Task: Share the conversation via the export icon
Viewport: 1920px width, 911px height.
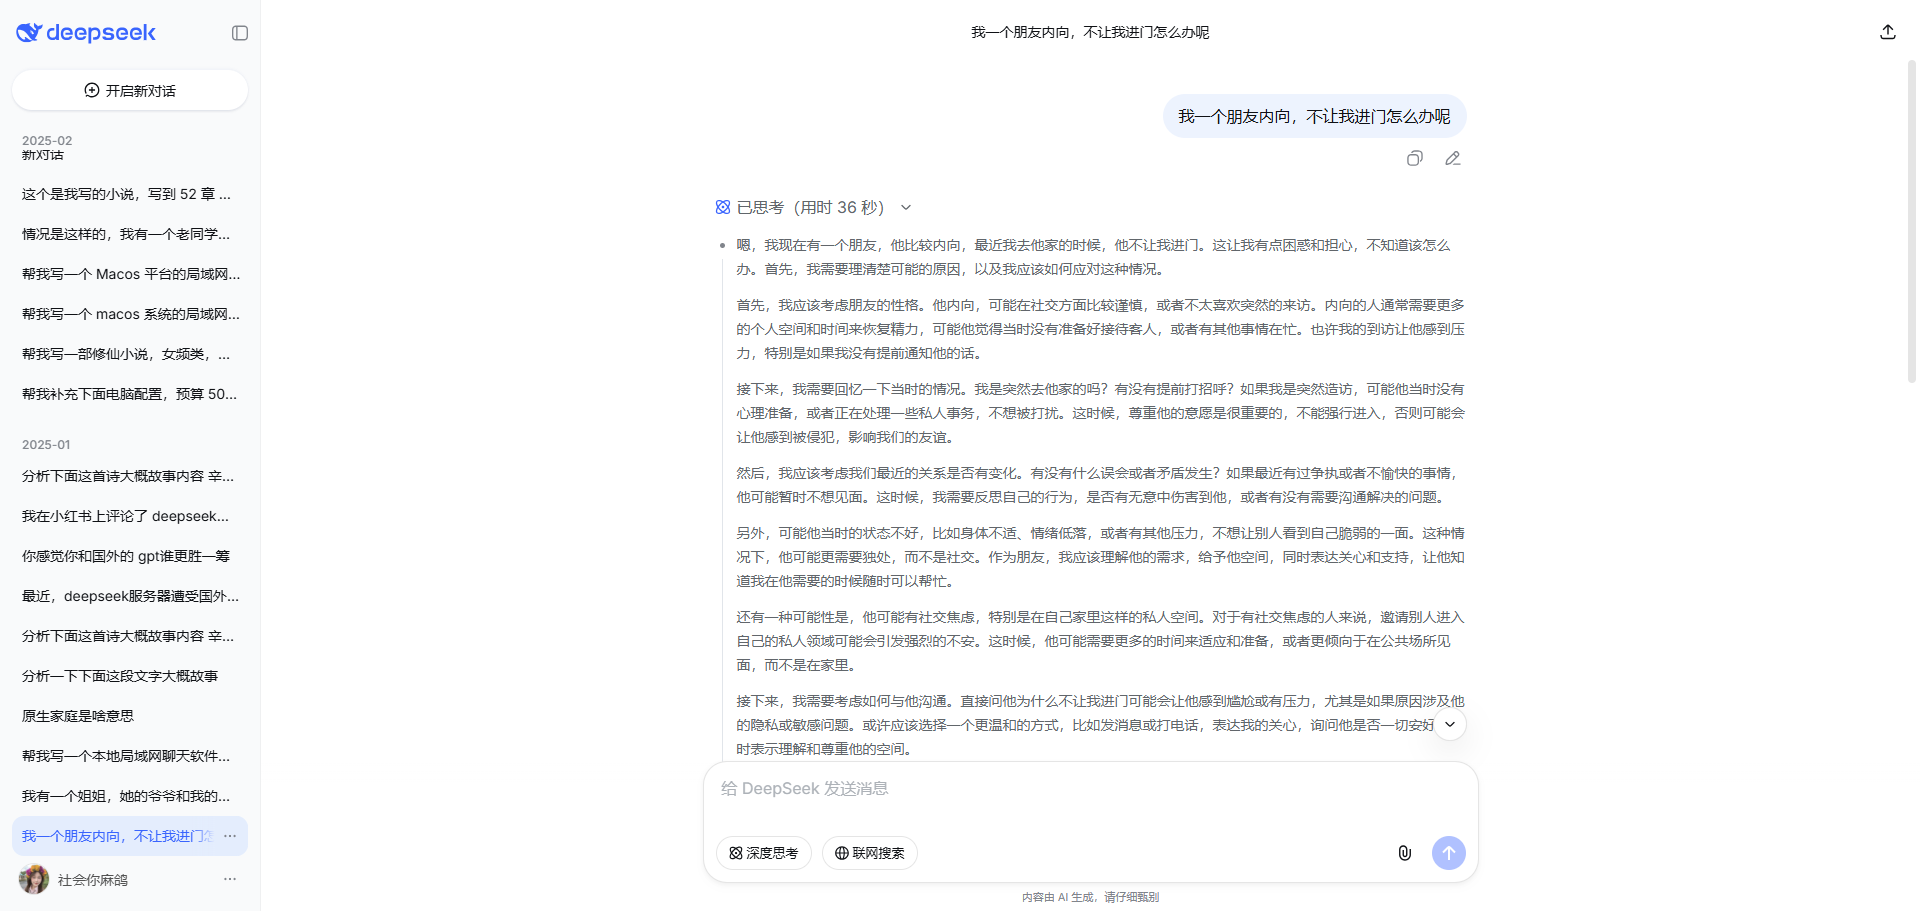Action: (1887, 31)
